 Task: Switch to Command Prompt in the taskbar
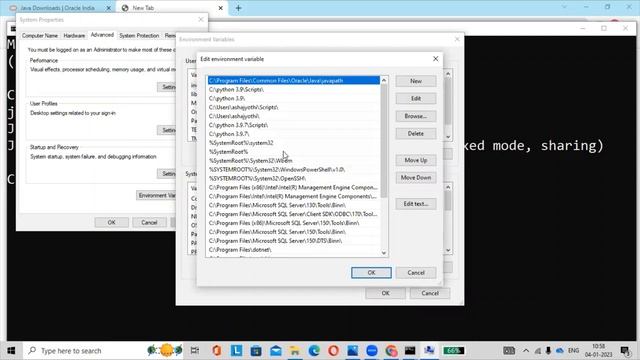410,351
